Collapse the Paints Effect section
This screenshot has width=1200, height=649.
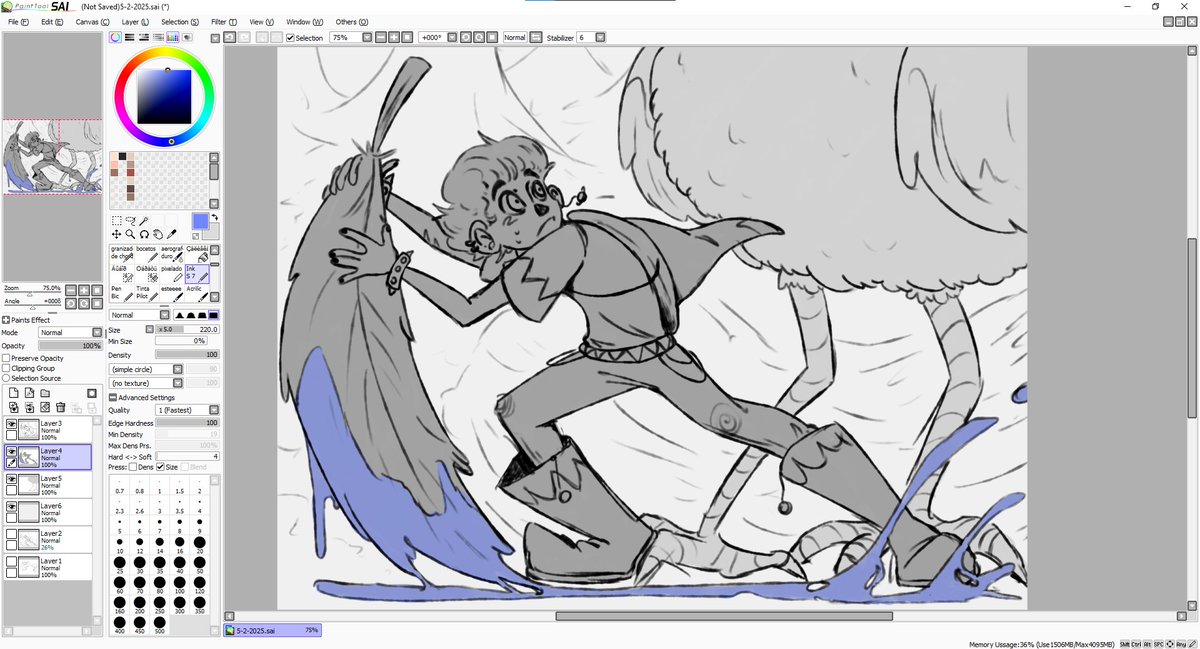point(6,320)
